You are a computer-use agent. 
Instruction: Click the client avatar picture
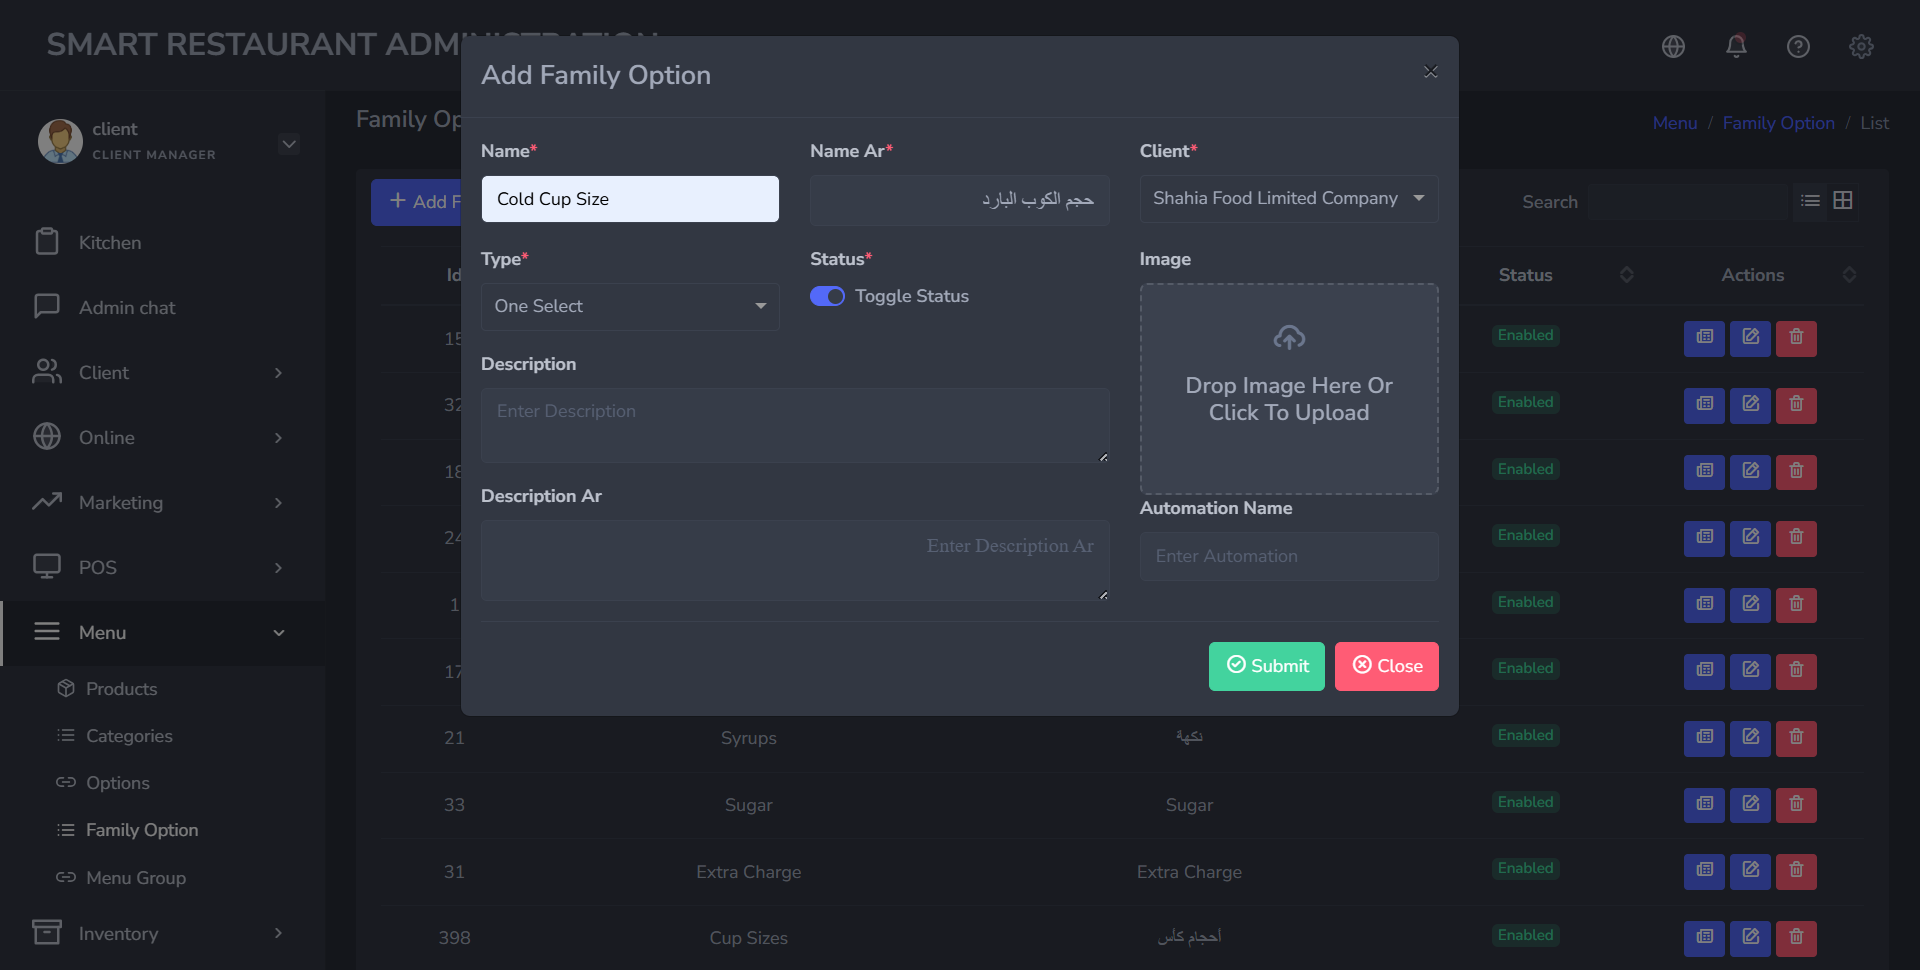click(60, 141)
